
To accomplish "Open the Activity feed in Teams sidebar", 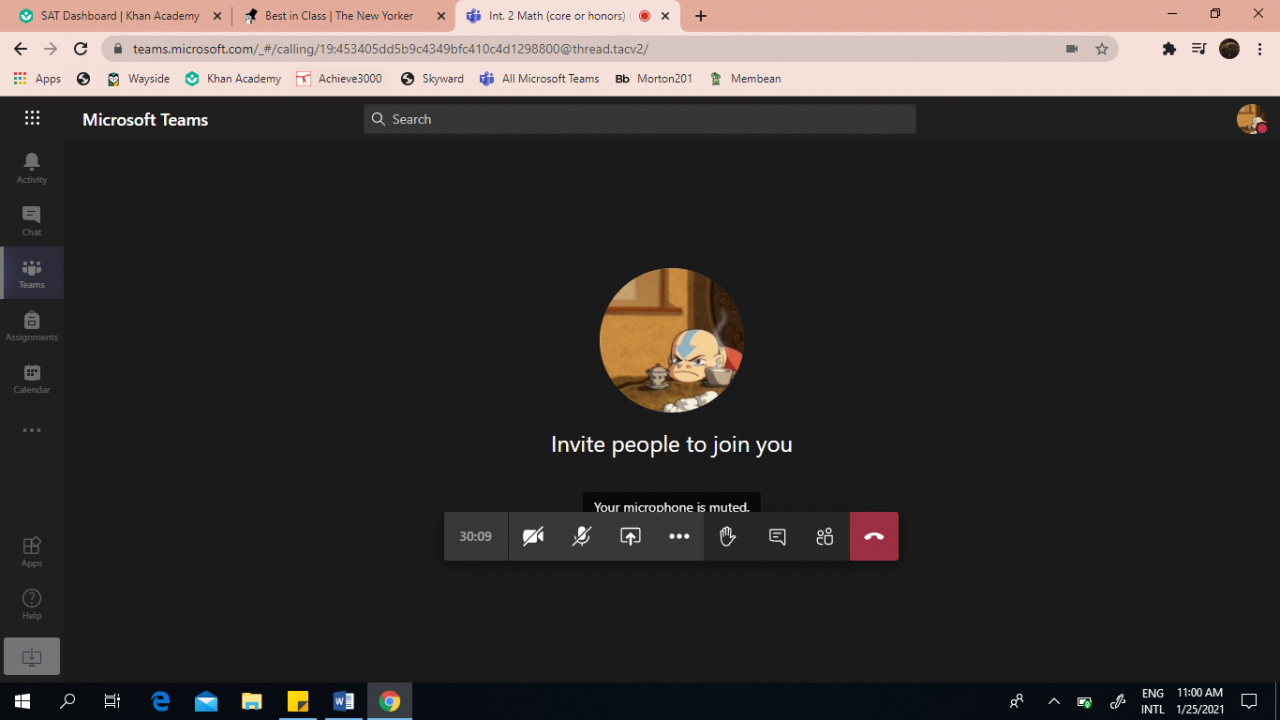I will 32,168.
